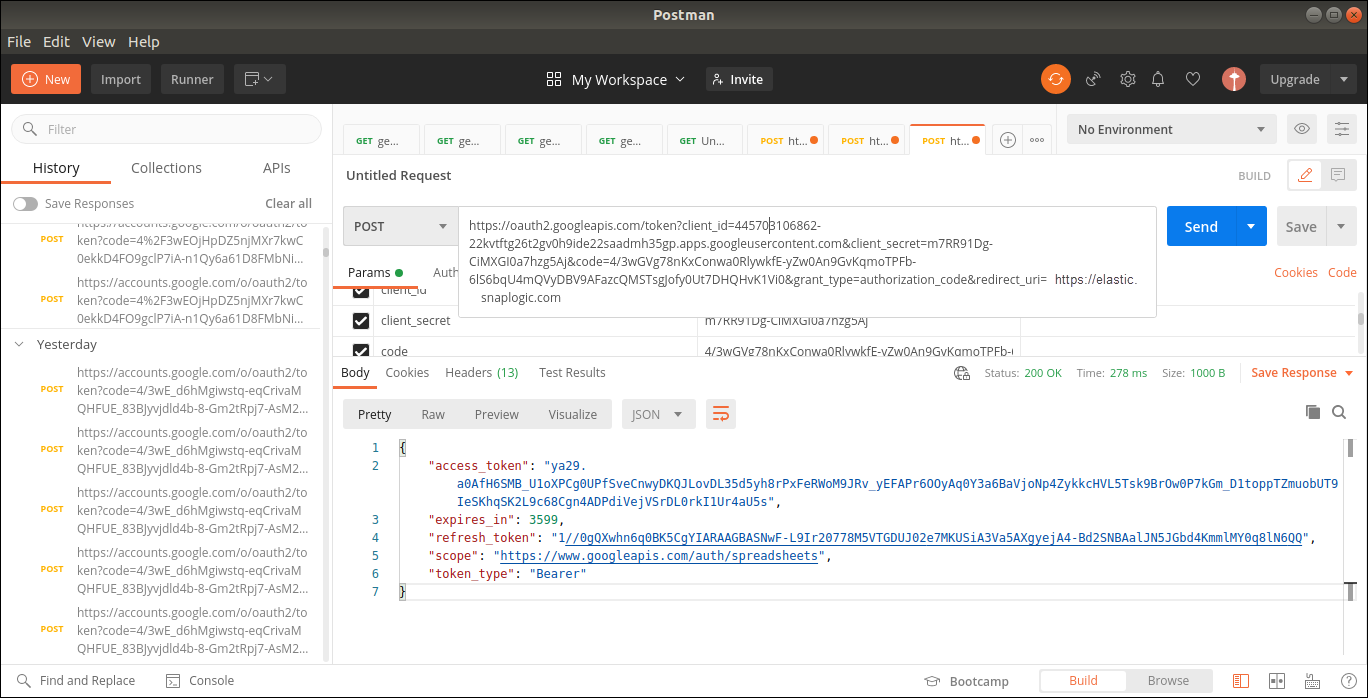The height and width of the screenshot is (698, 1368).
Task: Open the Upgrade dropdown arrow
Action: click(x=1342, y=79)
